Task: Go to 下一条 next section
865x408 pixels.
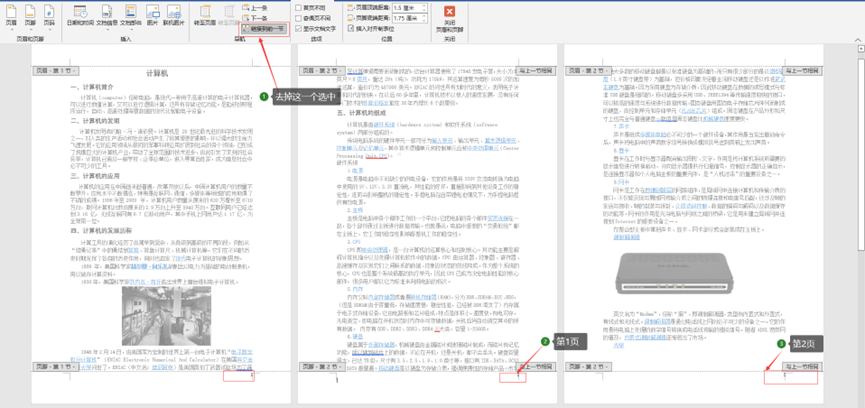Action: [x=255, y=18]
